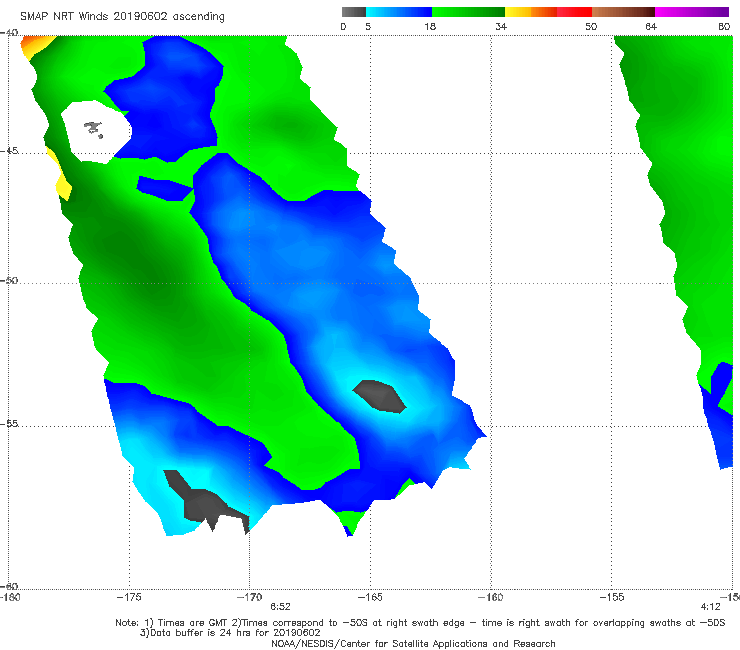Screen dimensions: 740x650
Task: Click the longitude label '-170'
Action: [249, 597]
